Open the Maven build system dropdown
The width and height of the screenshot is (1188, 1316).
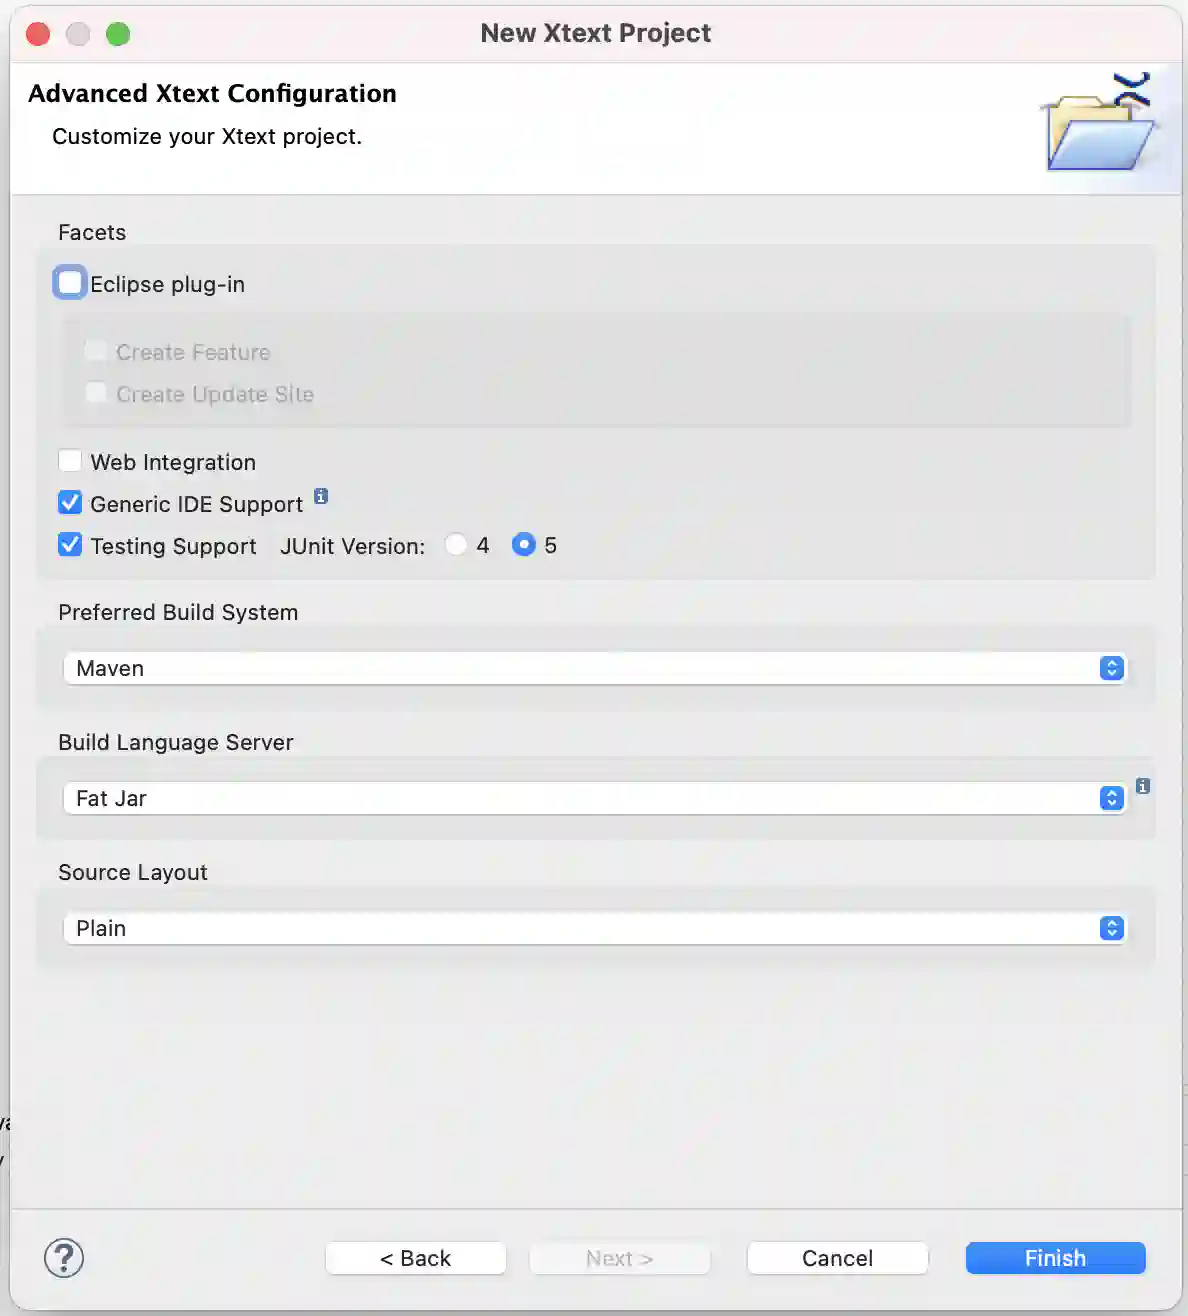pos(595,668)
